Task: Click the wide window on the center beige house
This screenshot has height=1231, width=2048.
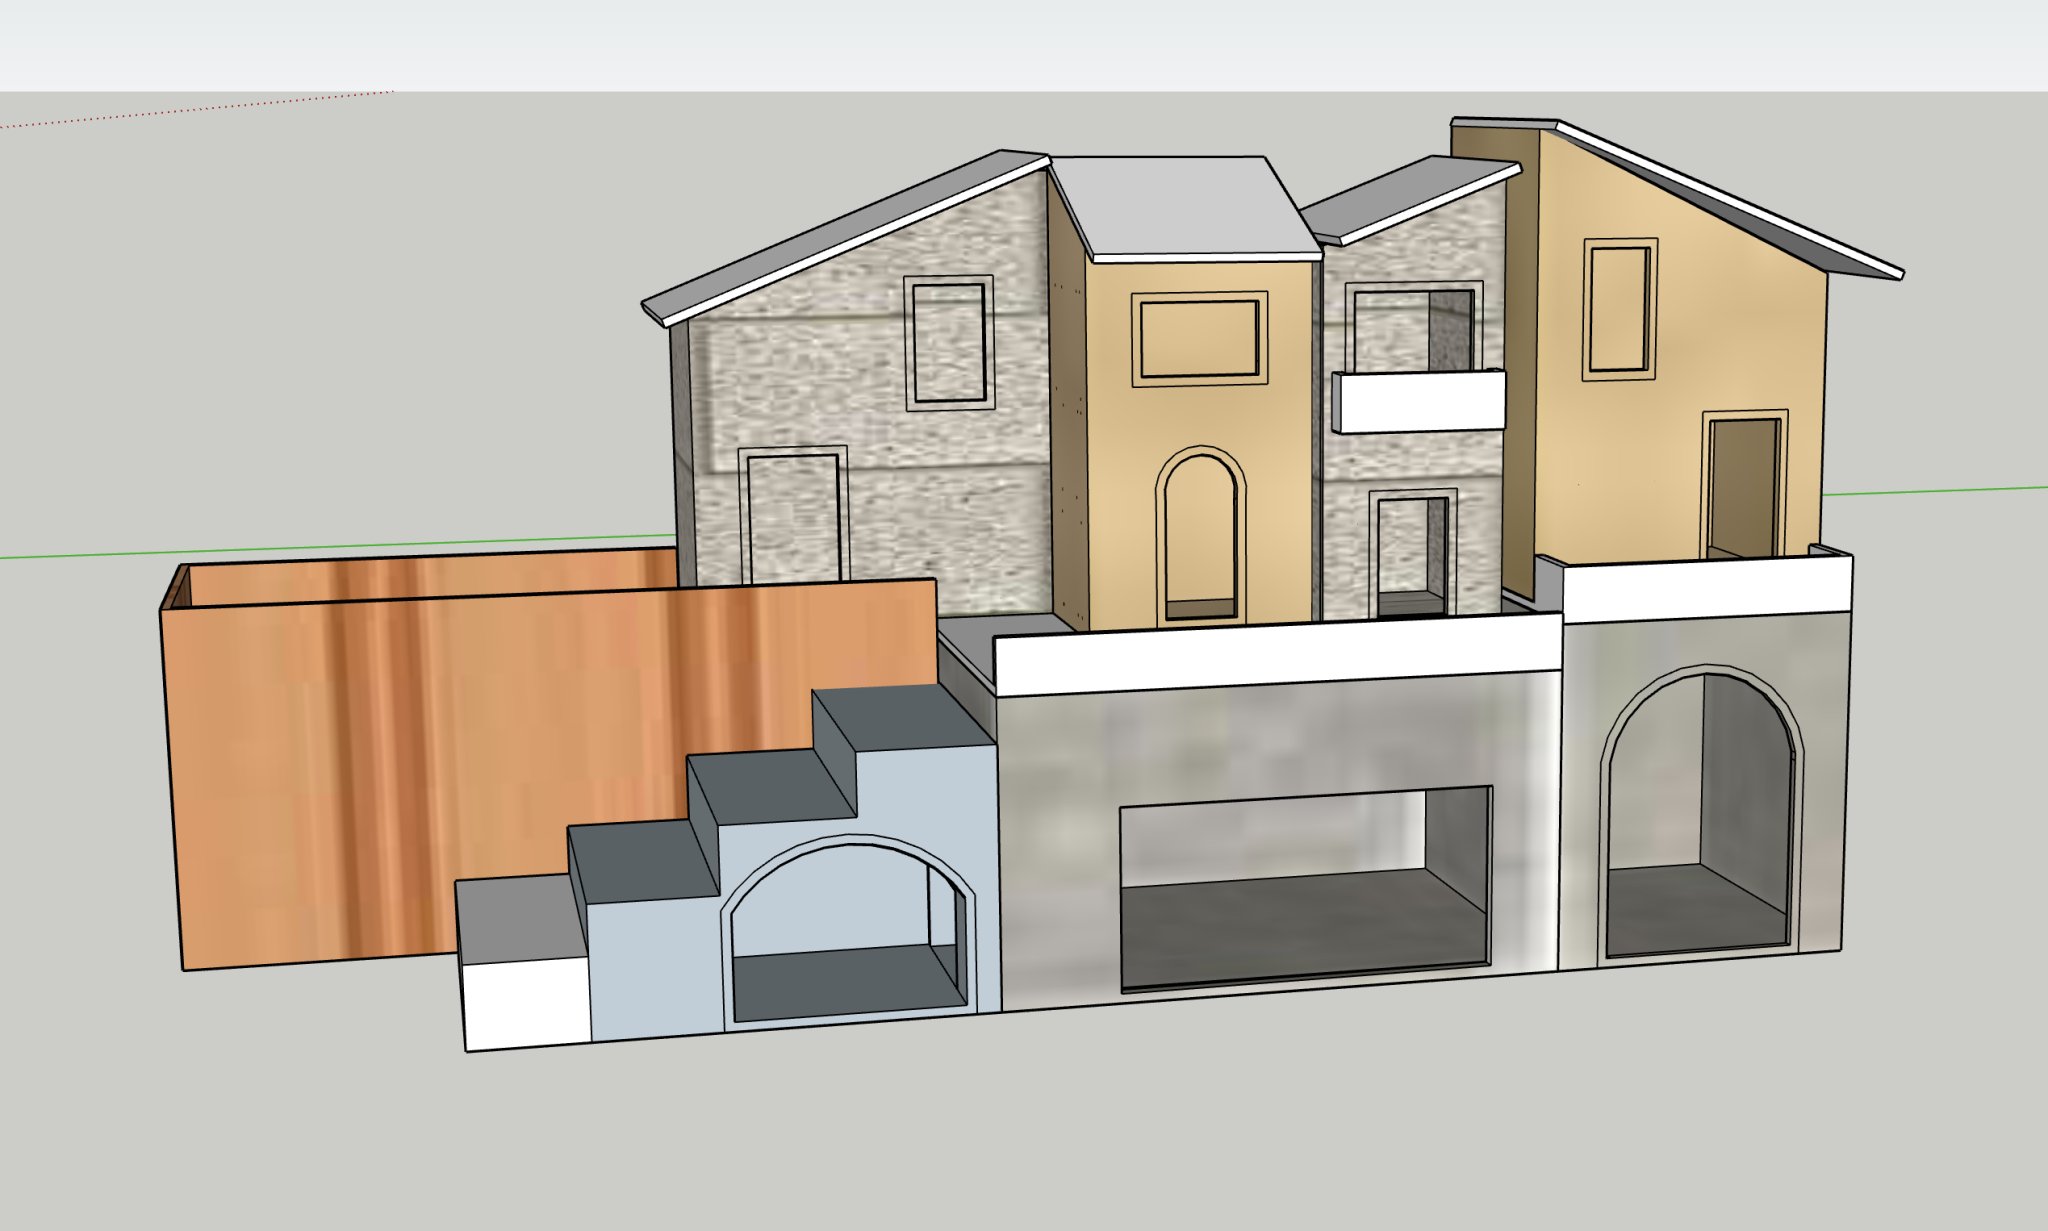Action: tap(1199, 339)
